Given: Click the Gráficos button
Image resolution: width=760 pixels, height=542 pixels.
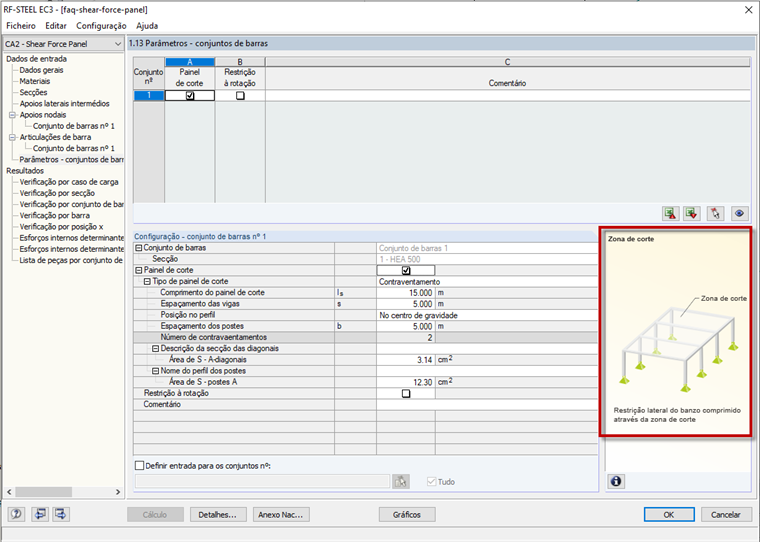Looking at the screenshot, I should (407, 514).
